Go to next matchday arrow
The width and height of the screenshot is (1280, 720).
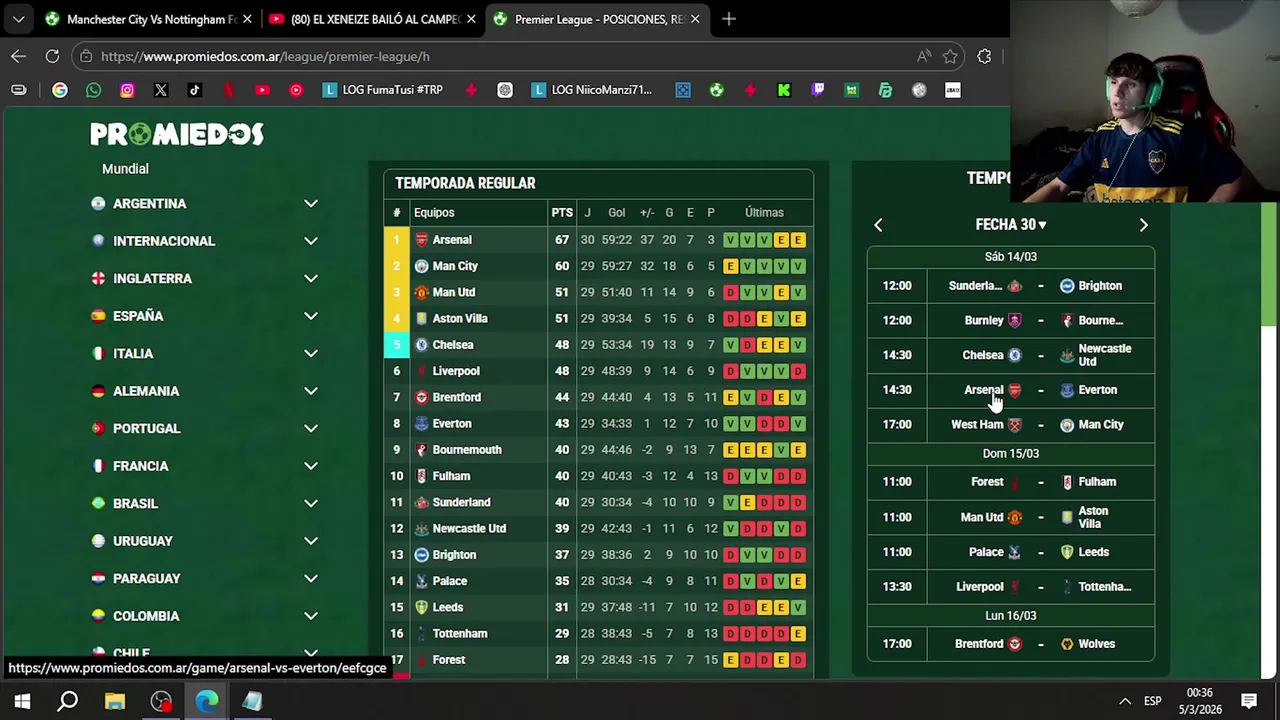tap(1144, 225)
